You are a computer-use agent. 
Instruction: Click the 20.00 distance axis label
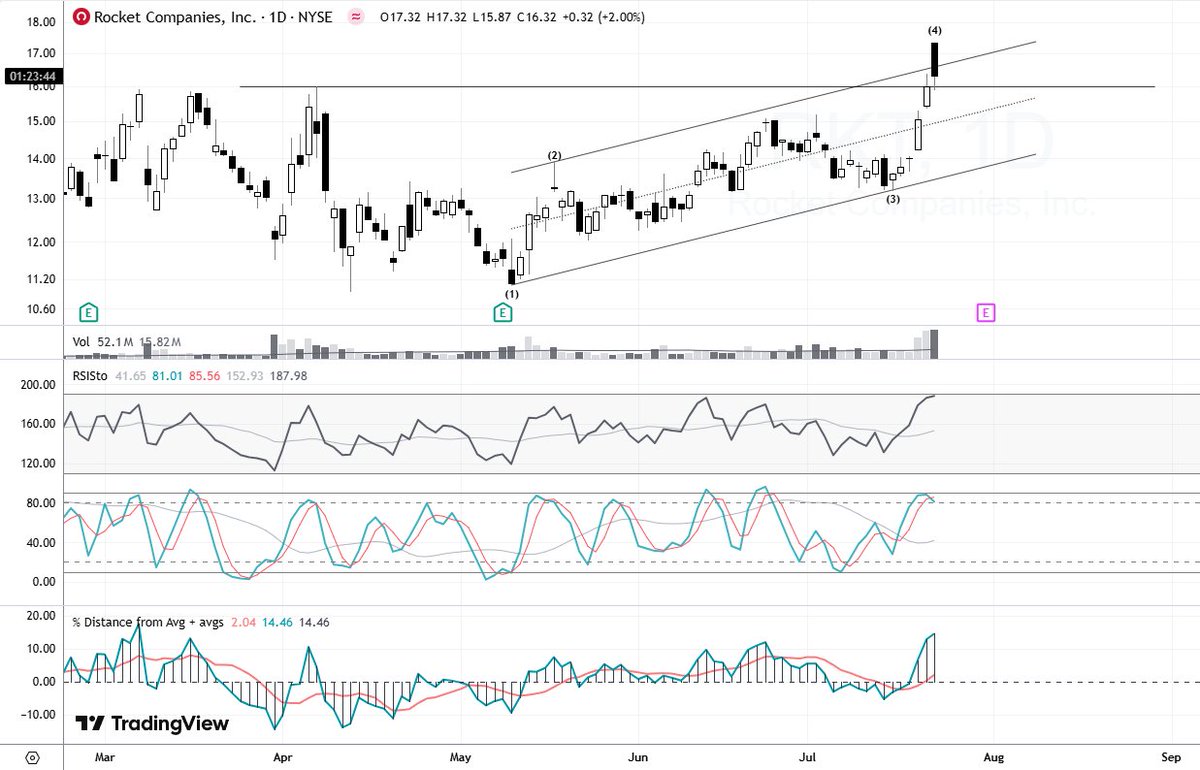[x=41, y=616]
